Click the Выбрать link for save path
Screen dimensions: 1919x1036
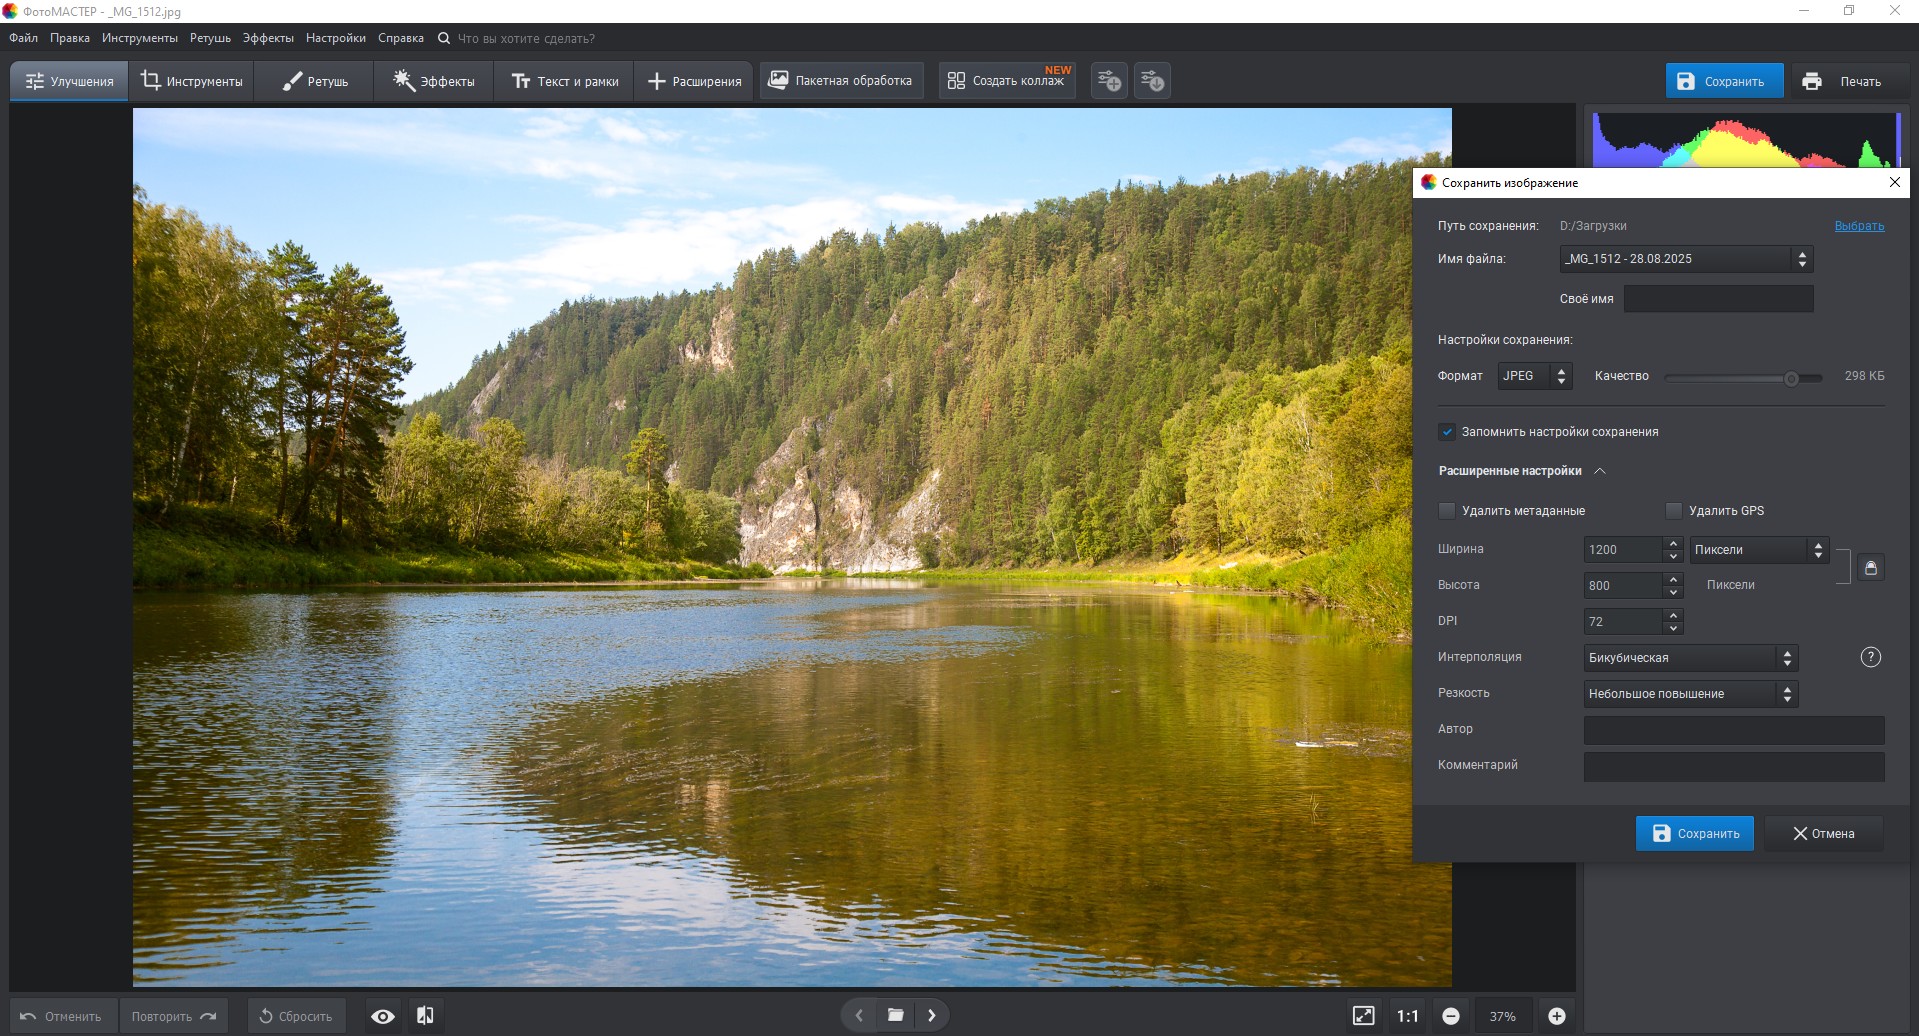pos(1858,226)
